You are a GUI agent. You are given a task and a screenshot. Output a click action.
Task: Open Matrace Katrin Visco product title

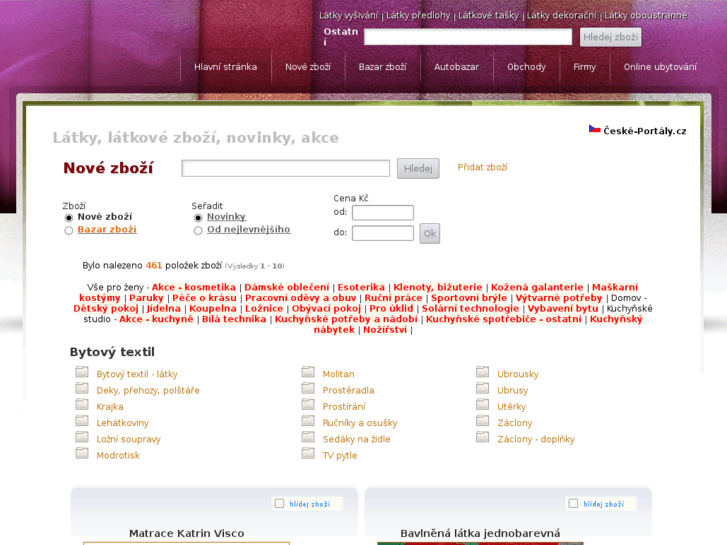186,533
